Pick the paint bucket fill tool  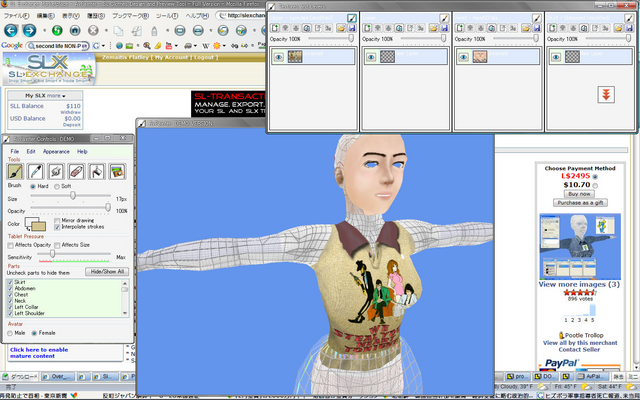coord(97,171)
